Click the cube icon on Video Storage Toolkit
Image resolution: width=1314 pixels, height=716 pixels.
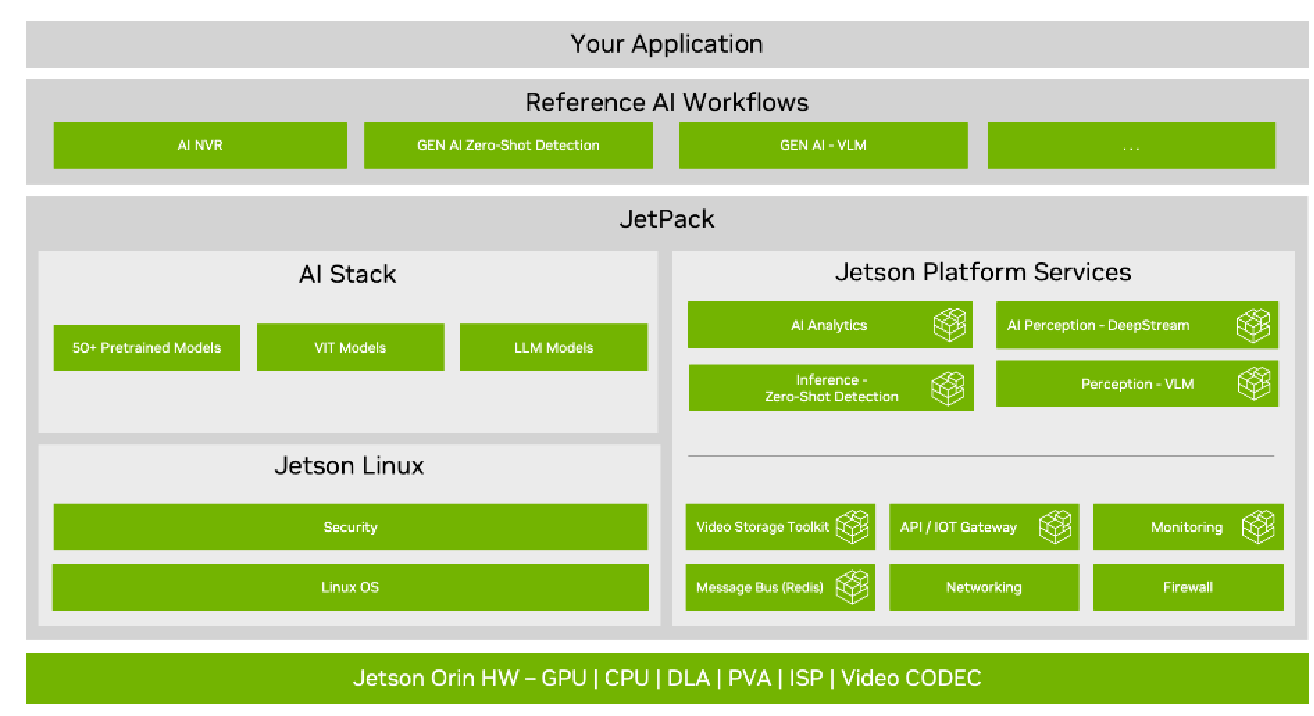[x=852, y=527]
